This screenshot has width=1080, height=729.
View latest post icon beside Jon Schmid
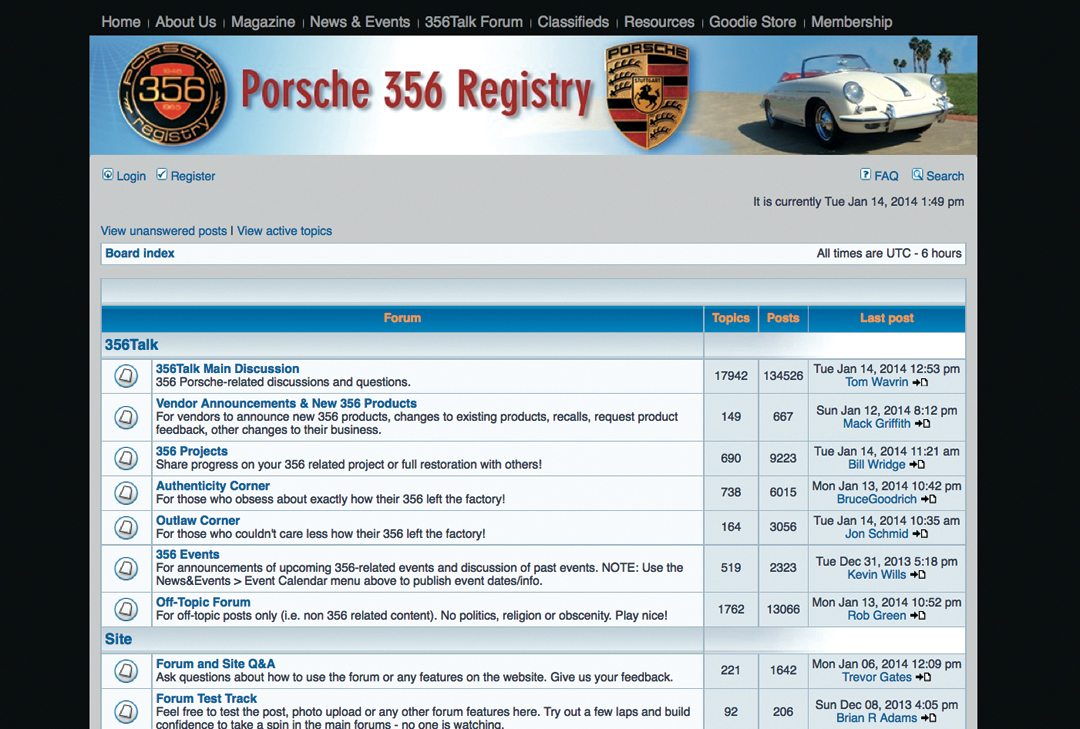920,534
